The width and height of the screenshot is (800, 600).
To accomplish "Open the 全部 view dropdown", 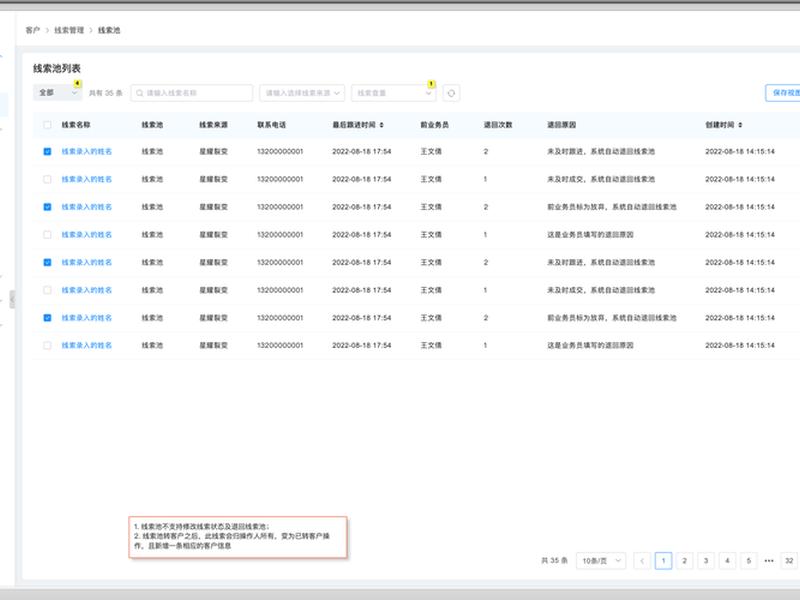I will coord(58,93).
